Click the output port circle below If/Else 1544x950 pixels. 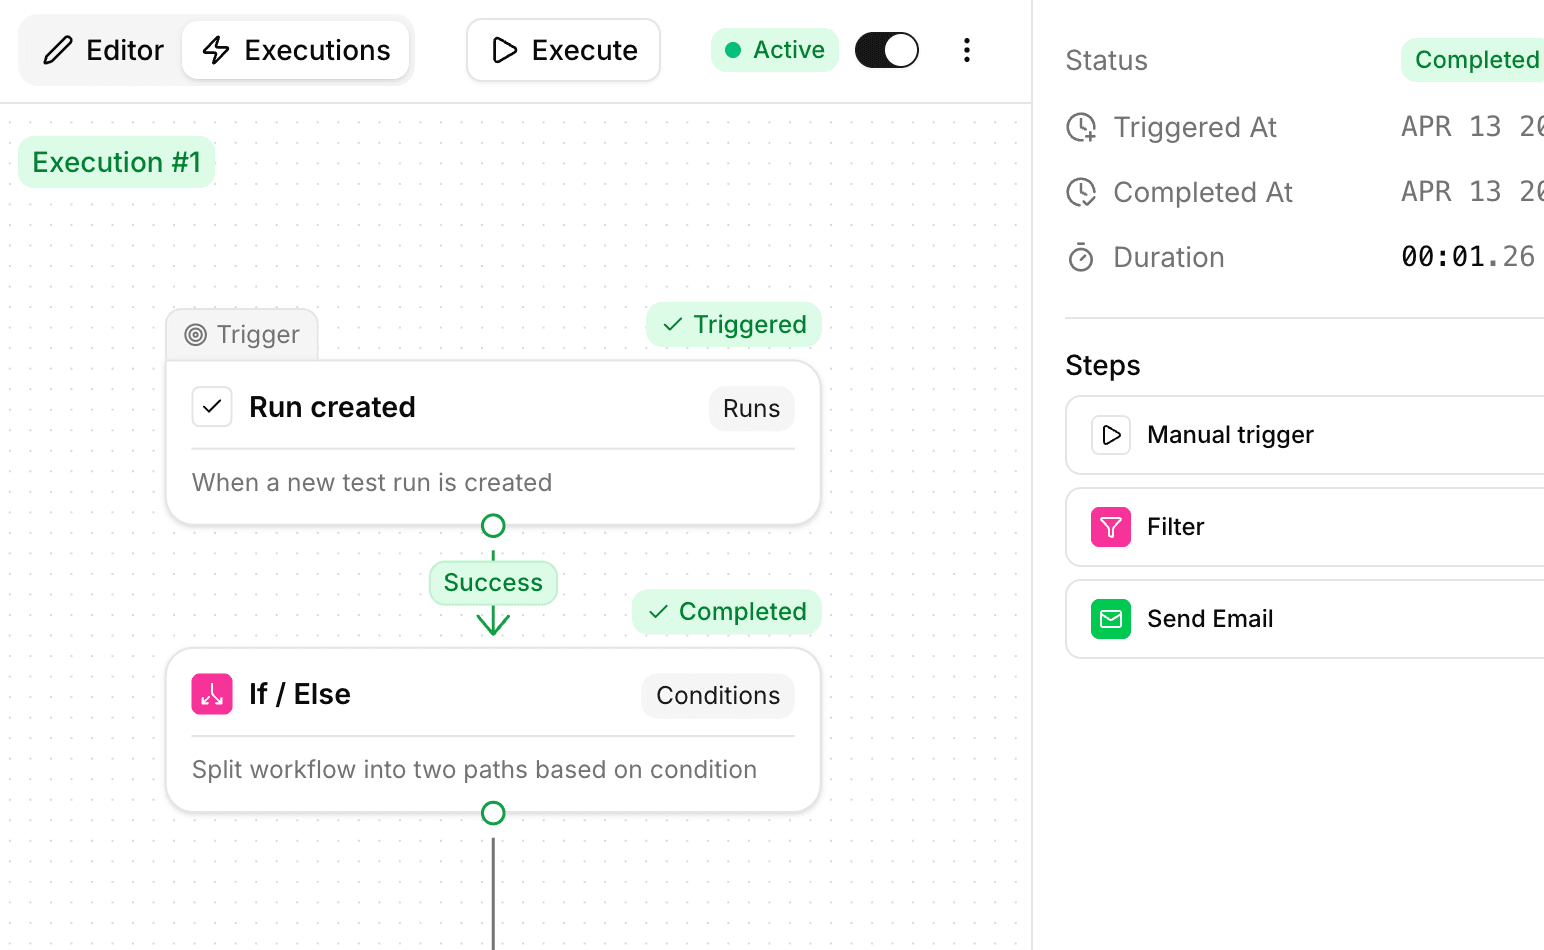[x=493, y=813]
